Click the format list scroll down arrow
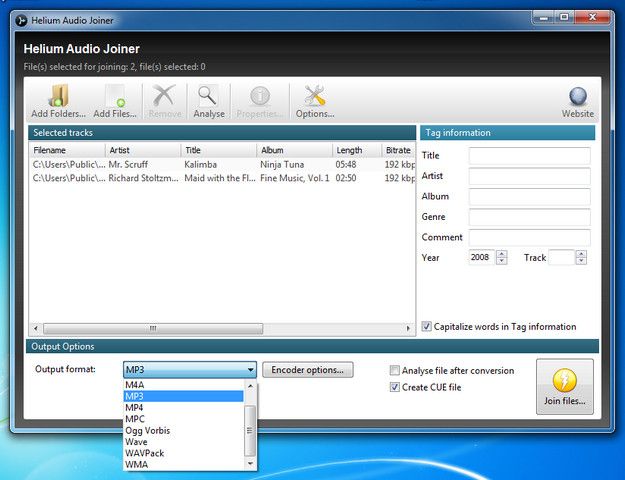The width and height of the screenshot is (625, 480). click(x=250, y=463)
